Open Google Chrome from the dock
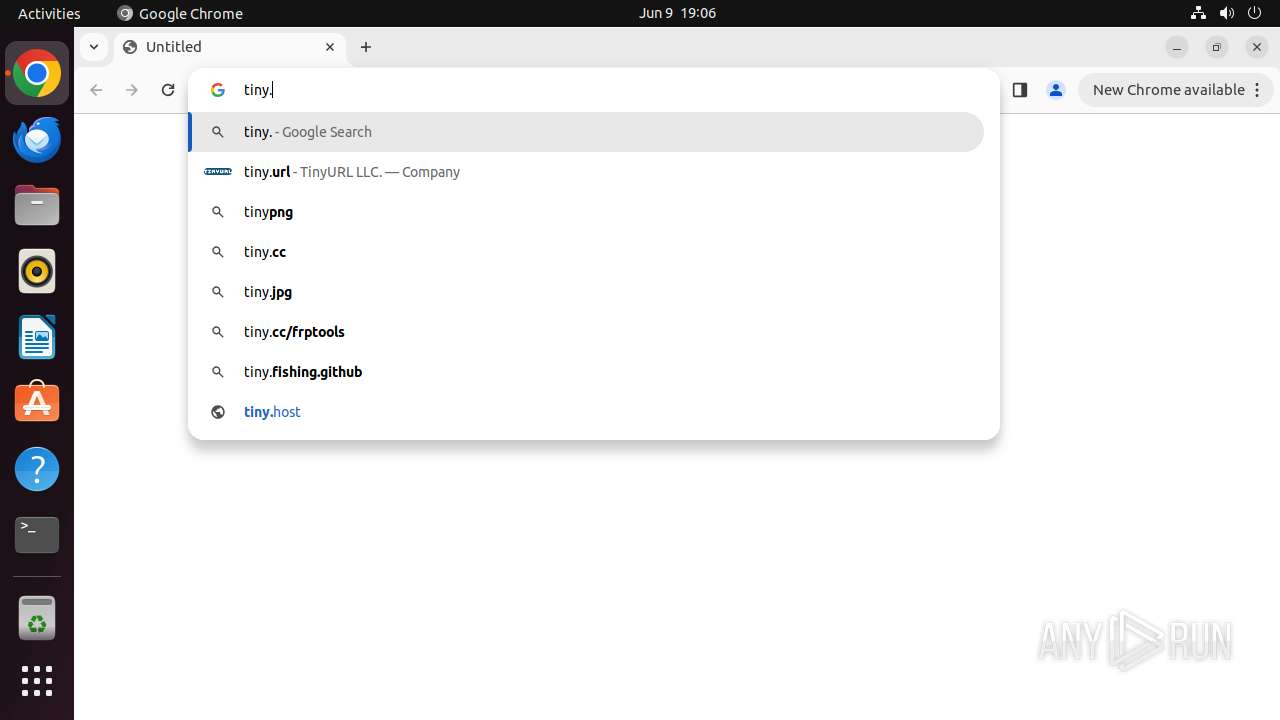 pyautogui.click(x=37, y=74)
